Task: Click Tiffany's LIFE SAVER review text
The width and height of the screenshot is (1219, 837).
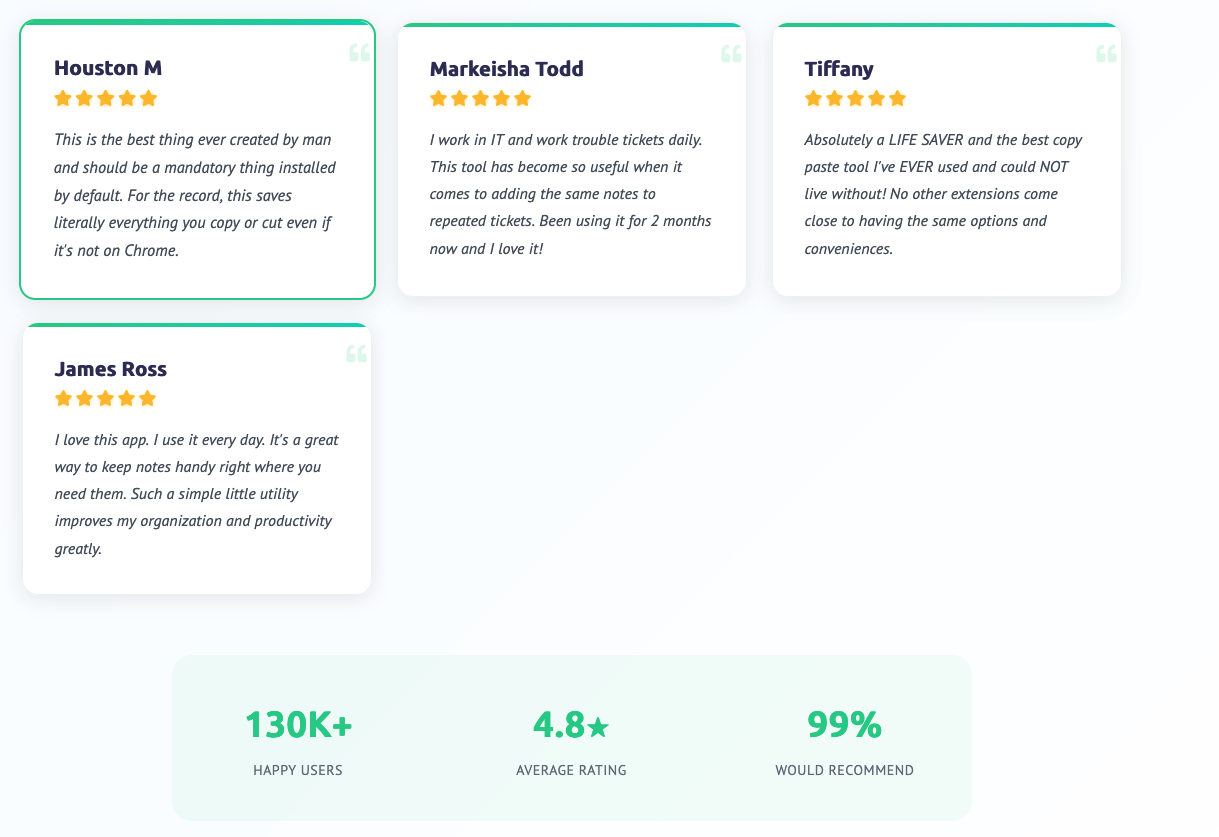Action: tap(944, 193)
